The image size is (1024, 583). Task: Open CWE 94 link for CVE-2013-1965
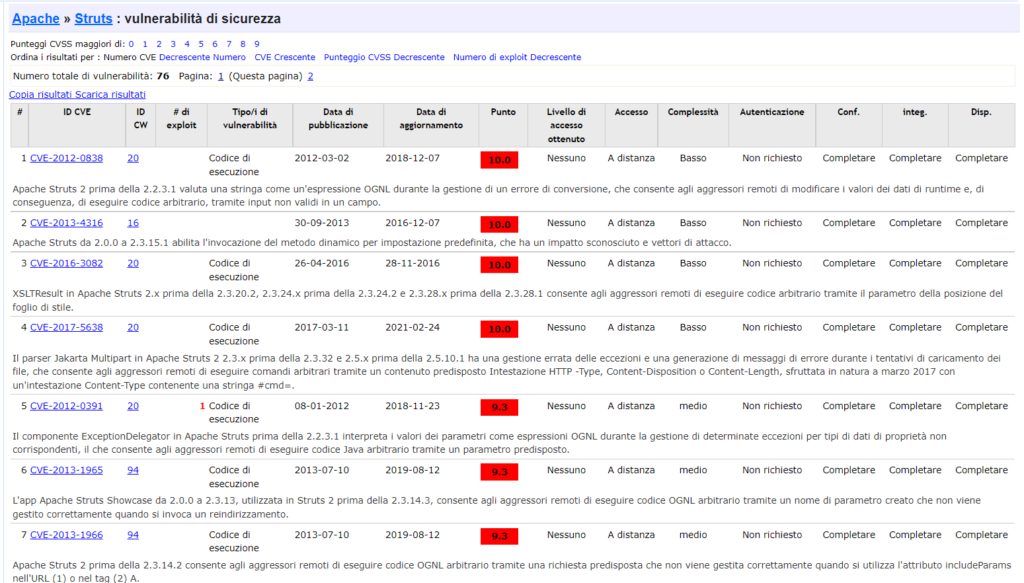[133, 470]
